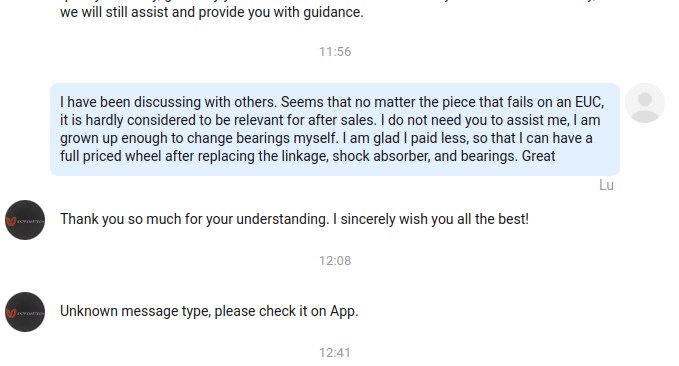679x366 pixels.
Task: Click the 12:08 timestamp
Action: 335,261
